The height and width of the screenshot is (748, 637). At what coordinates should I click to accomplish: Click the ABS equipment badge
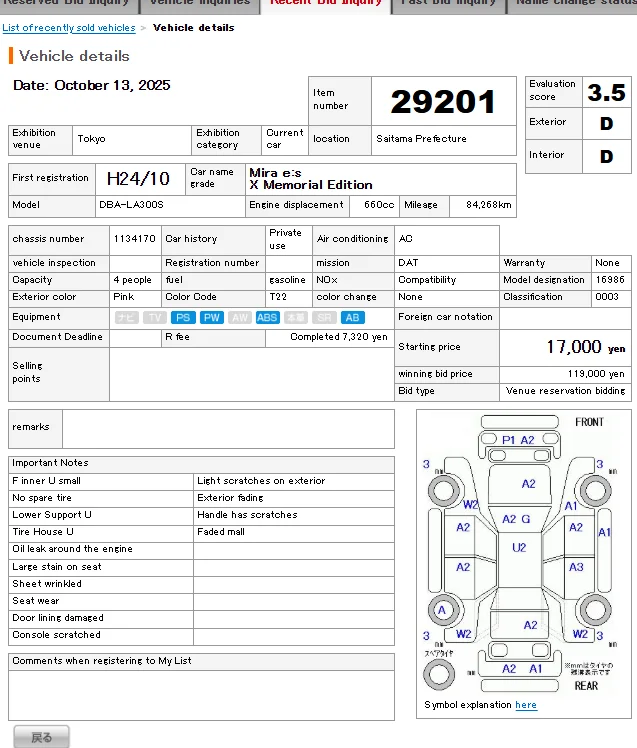pos(268,317)
